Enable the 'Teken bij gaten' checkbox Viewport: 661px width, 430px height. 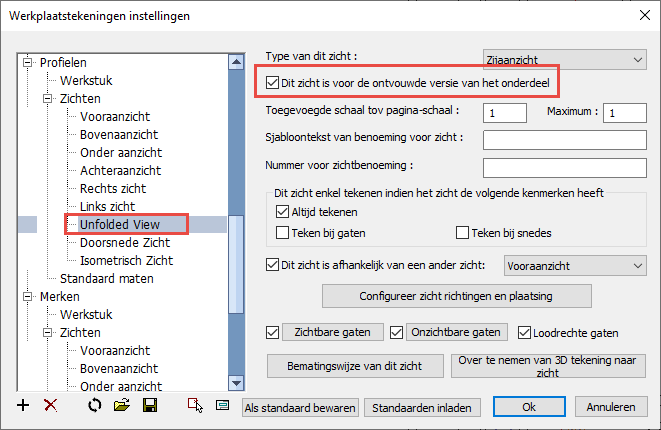click(282, 233)
